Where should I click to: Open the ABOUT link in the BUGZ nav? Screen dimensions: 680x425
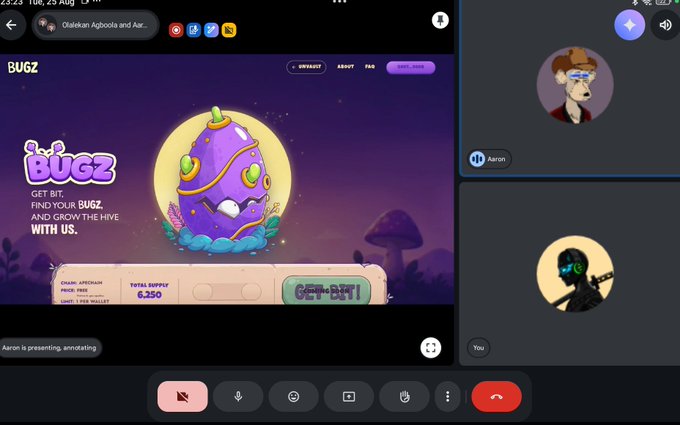click(346, 67)
